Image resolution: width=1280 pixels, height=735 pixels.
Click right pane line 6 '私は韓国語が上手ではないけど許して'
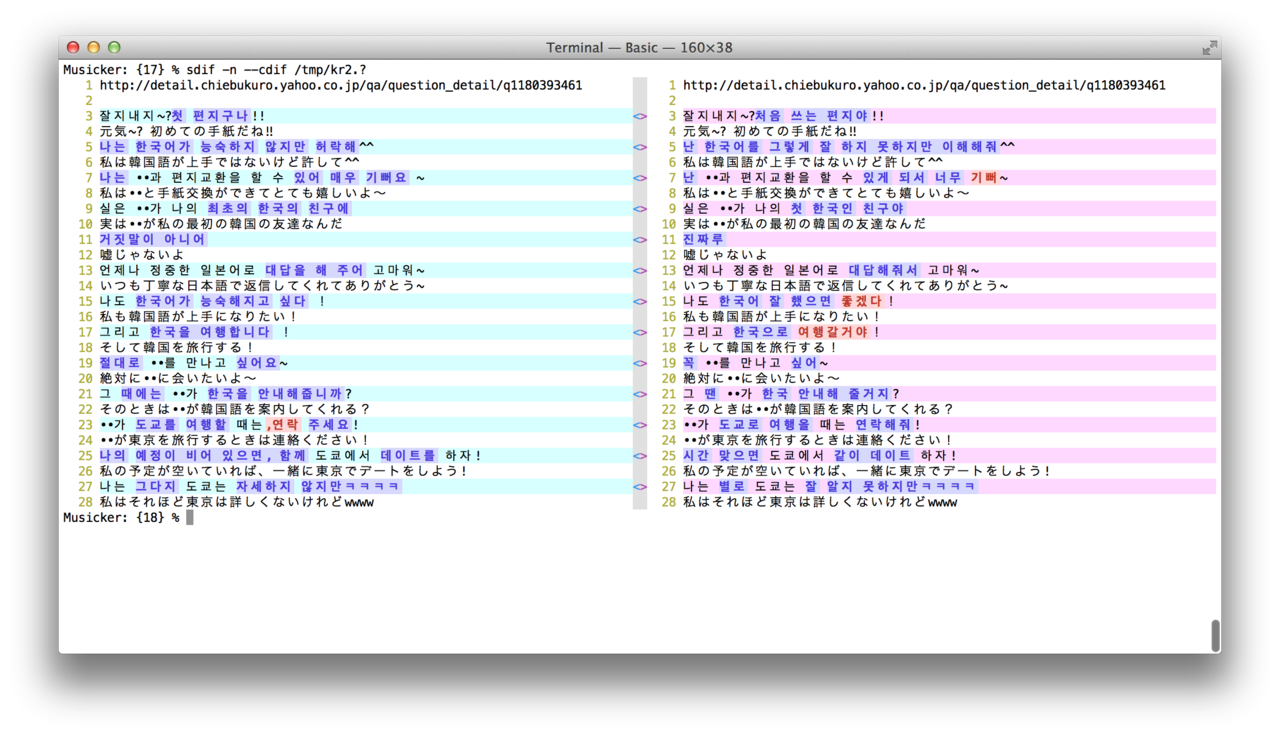805,162
